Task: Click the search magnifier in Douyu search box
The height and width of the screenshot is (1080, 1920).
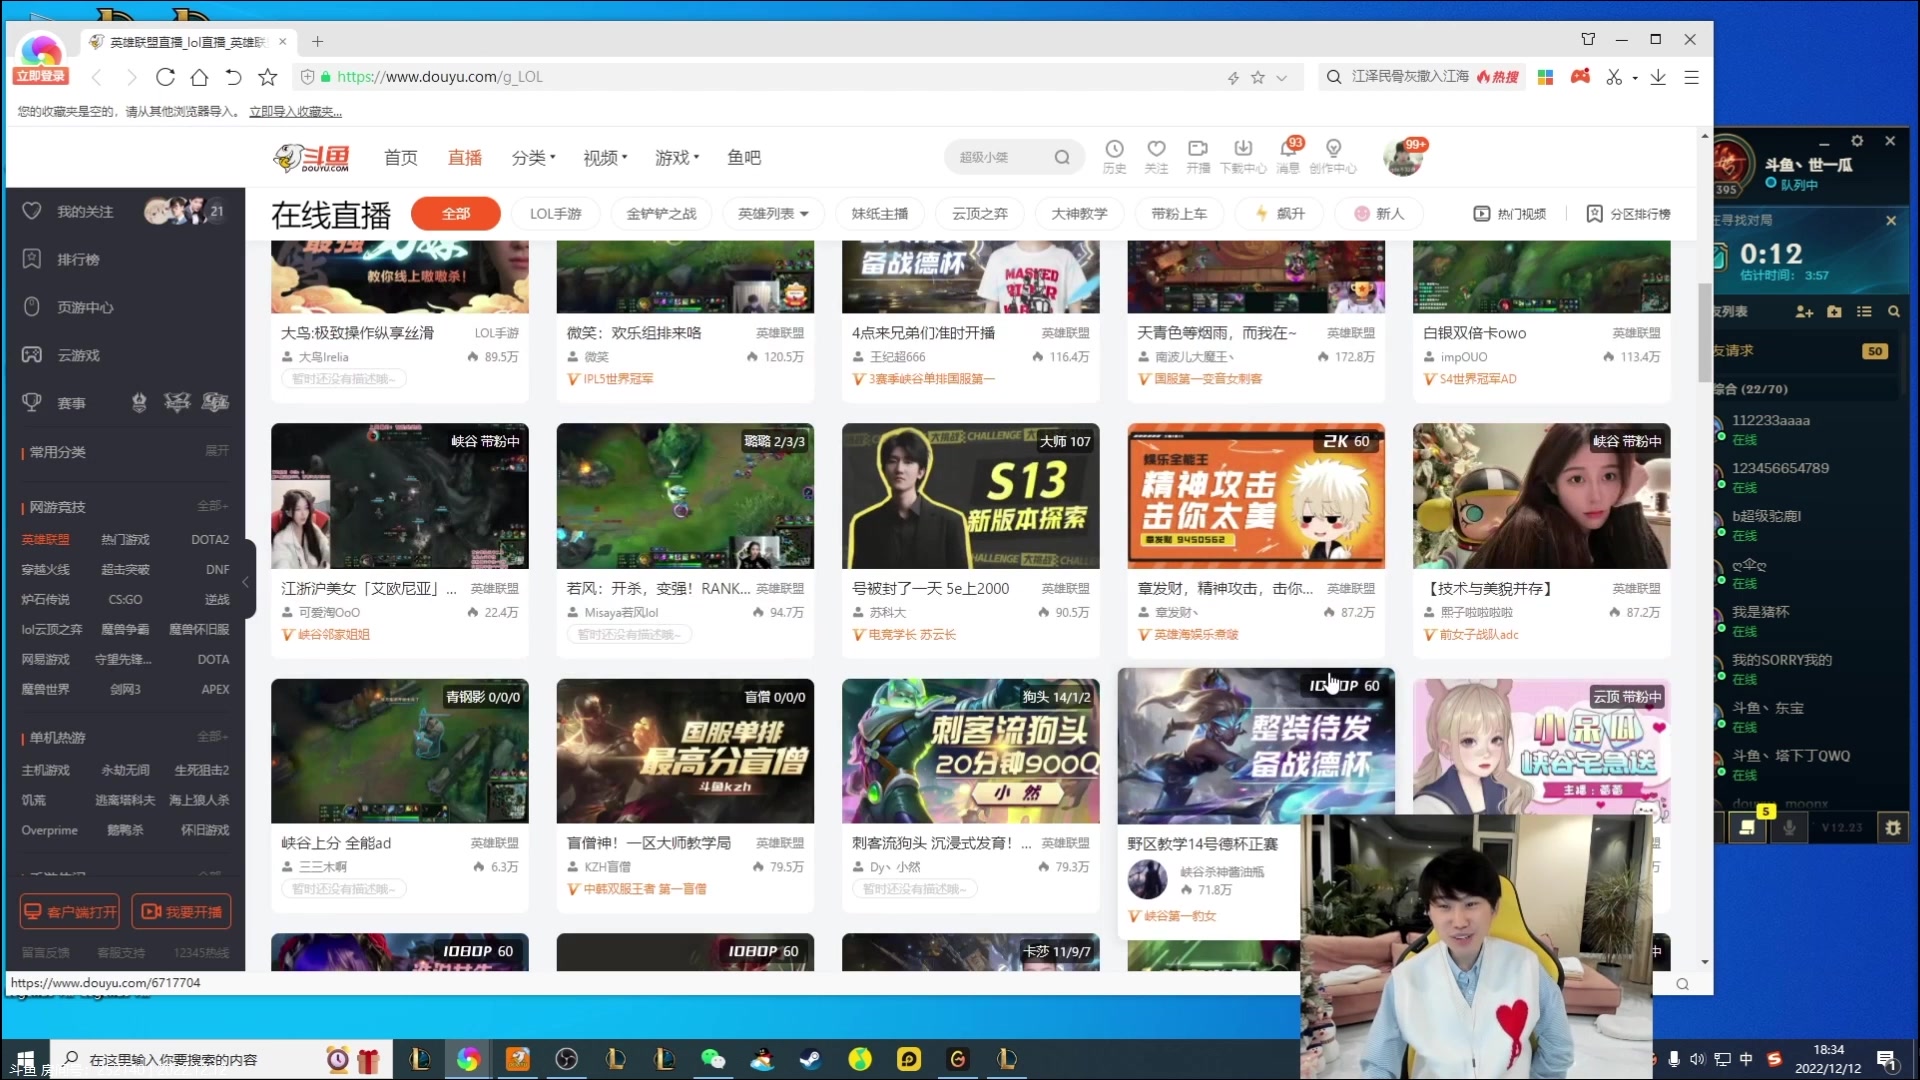Action: click(1062, 157)
